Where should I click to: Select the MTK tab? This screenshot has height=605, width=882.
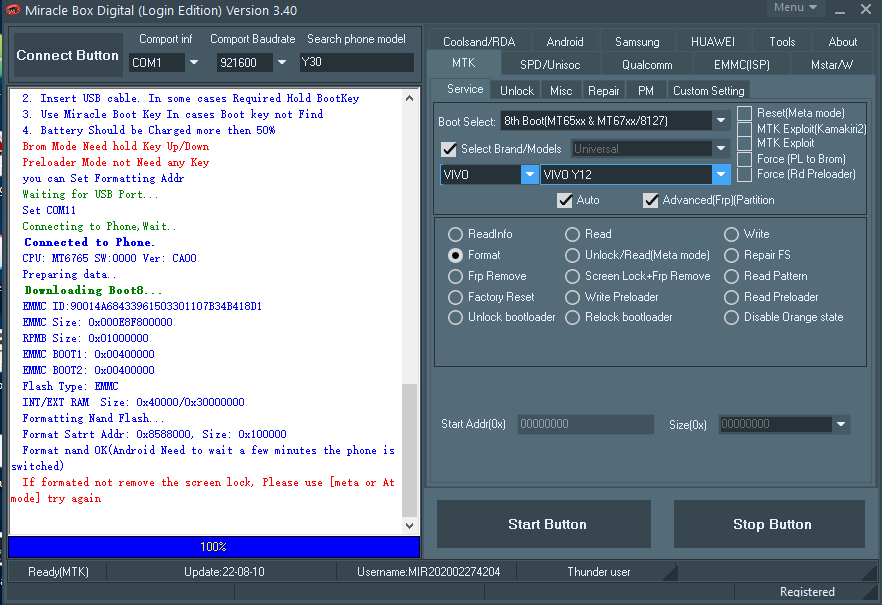coord(464,63)
